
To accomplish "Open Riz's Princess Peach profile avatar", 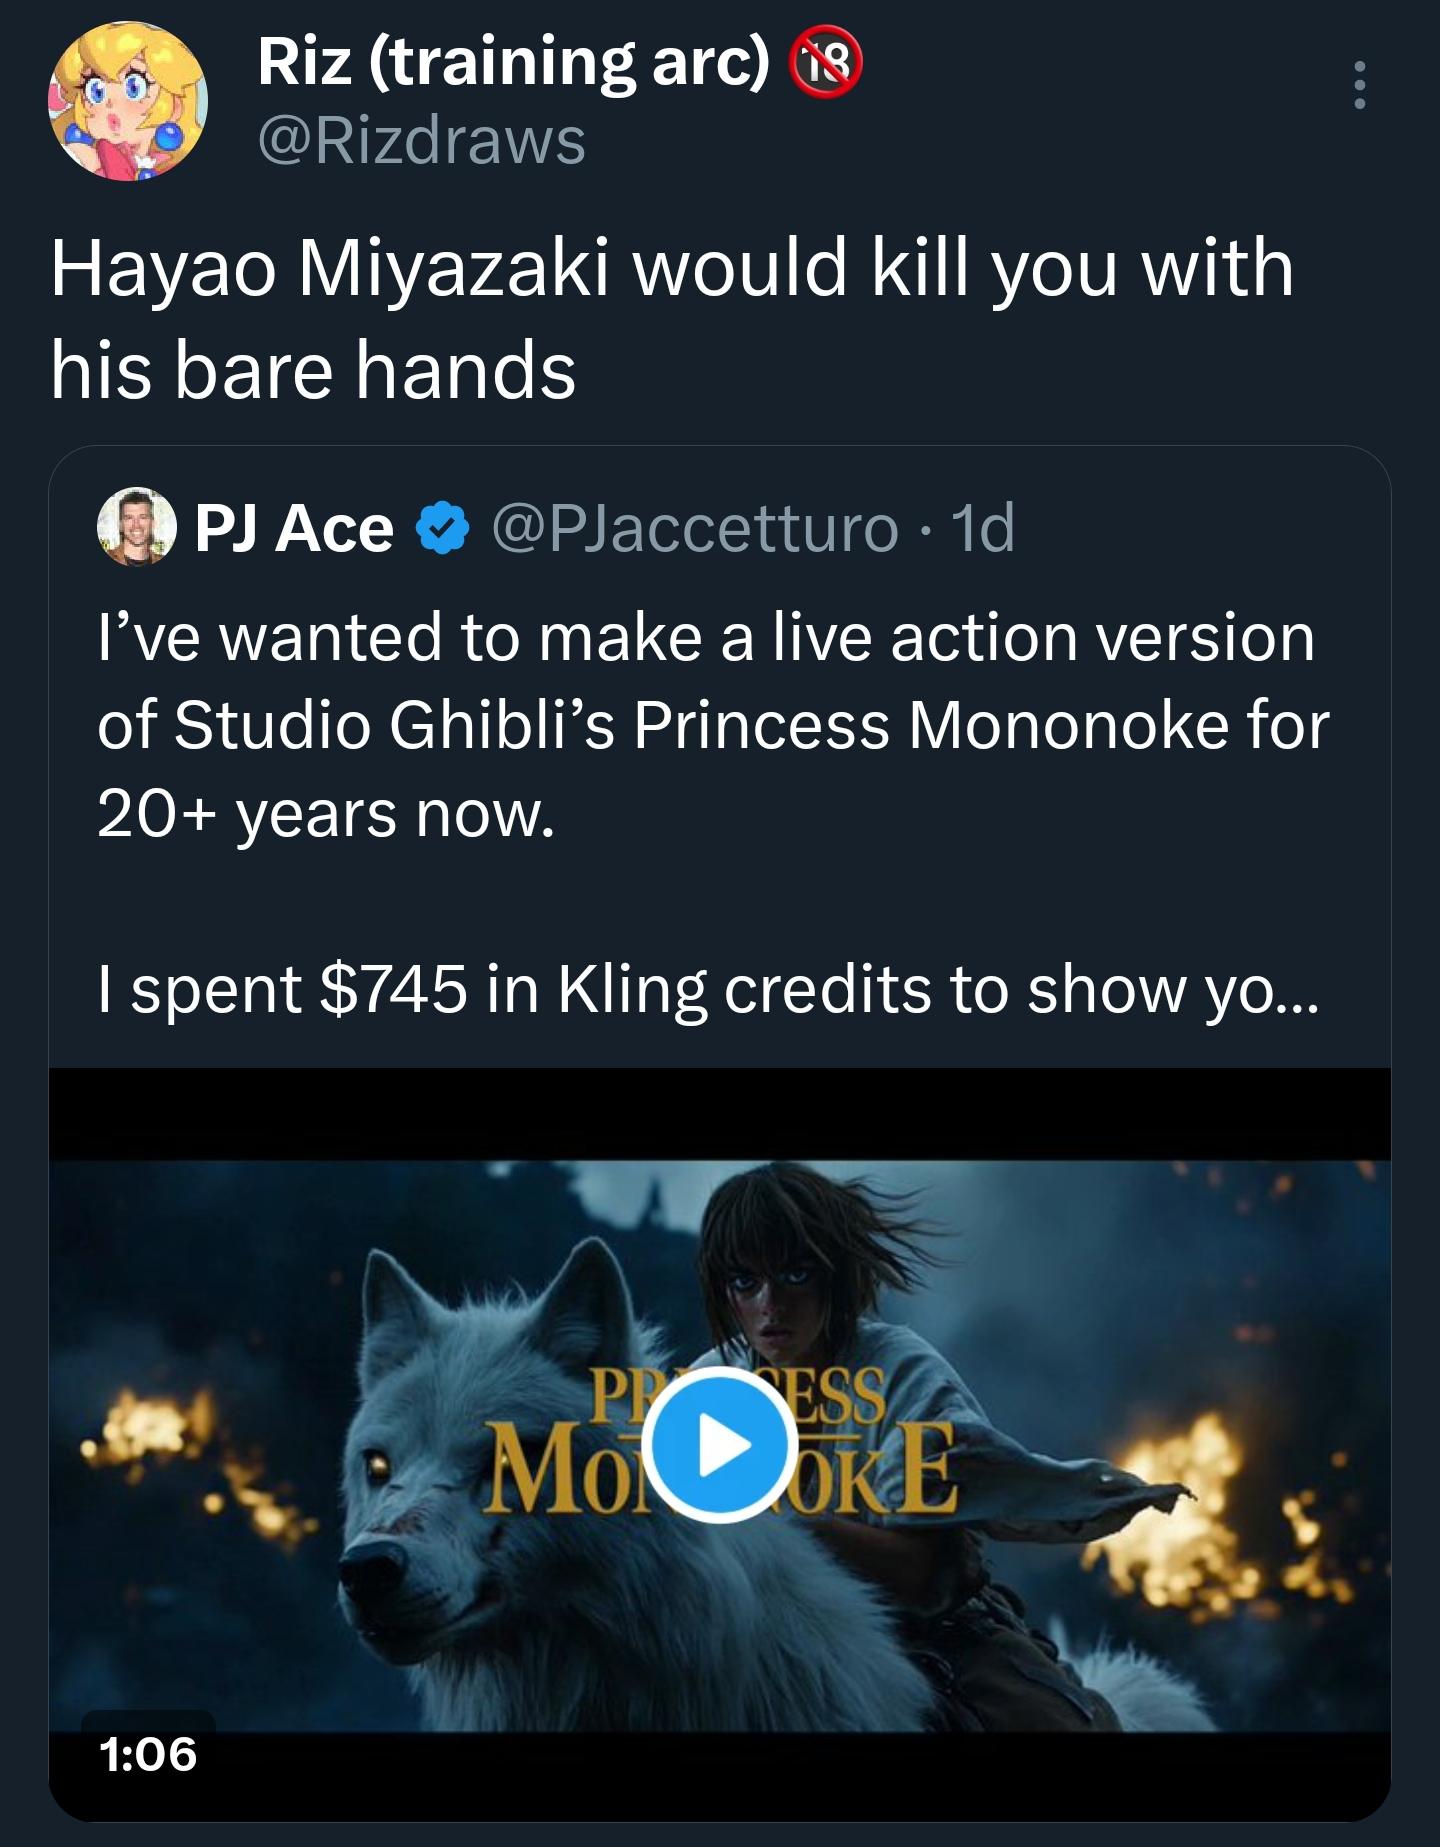I will point(129,102).
